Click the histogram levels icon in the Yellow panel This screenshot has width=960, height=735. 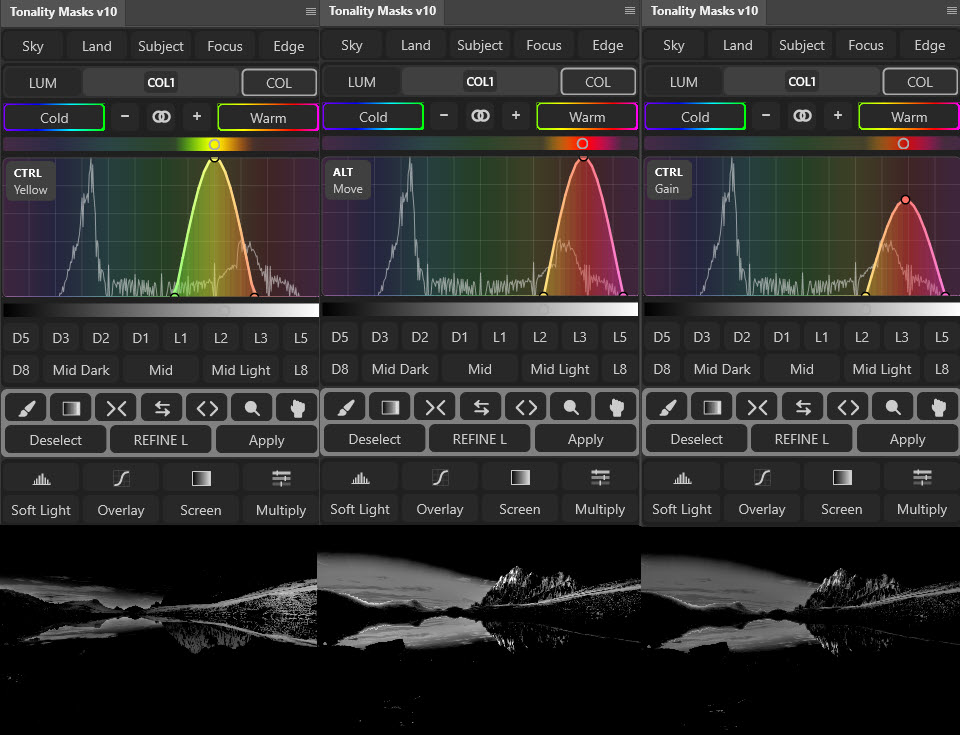41,478
